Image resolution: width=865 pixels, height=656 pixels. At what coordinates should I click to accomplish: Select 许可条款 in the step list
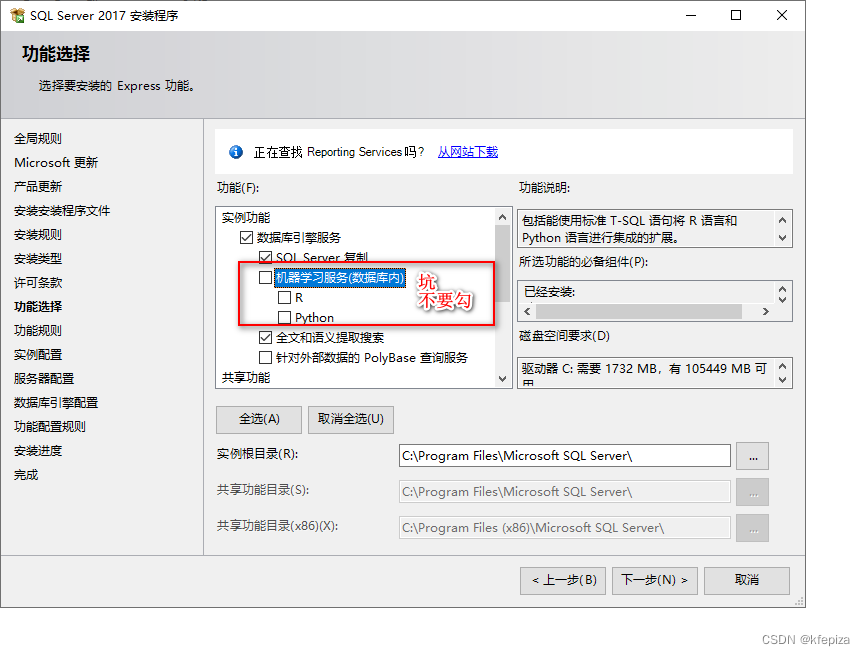click(38, 282)
